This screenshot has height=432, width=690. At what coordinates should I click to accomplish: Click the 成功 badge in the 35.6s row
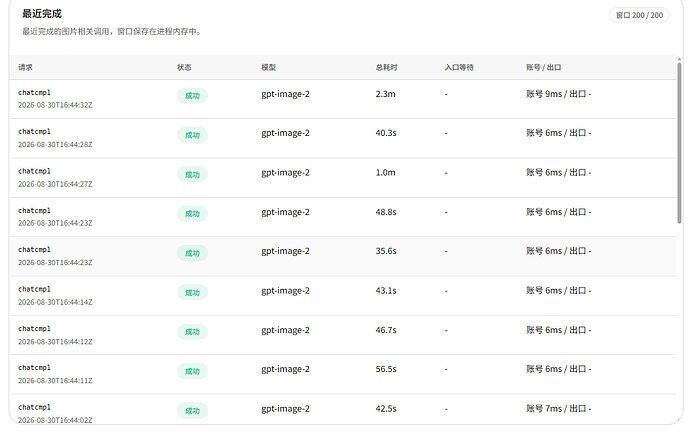click(192, 253)
